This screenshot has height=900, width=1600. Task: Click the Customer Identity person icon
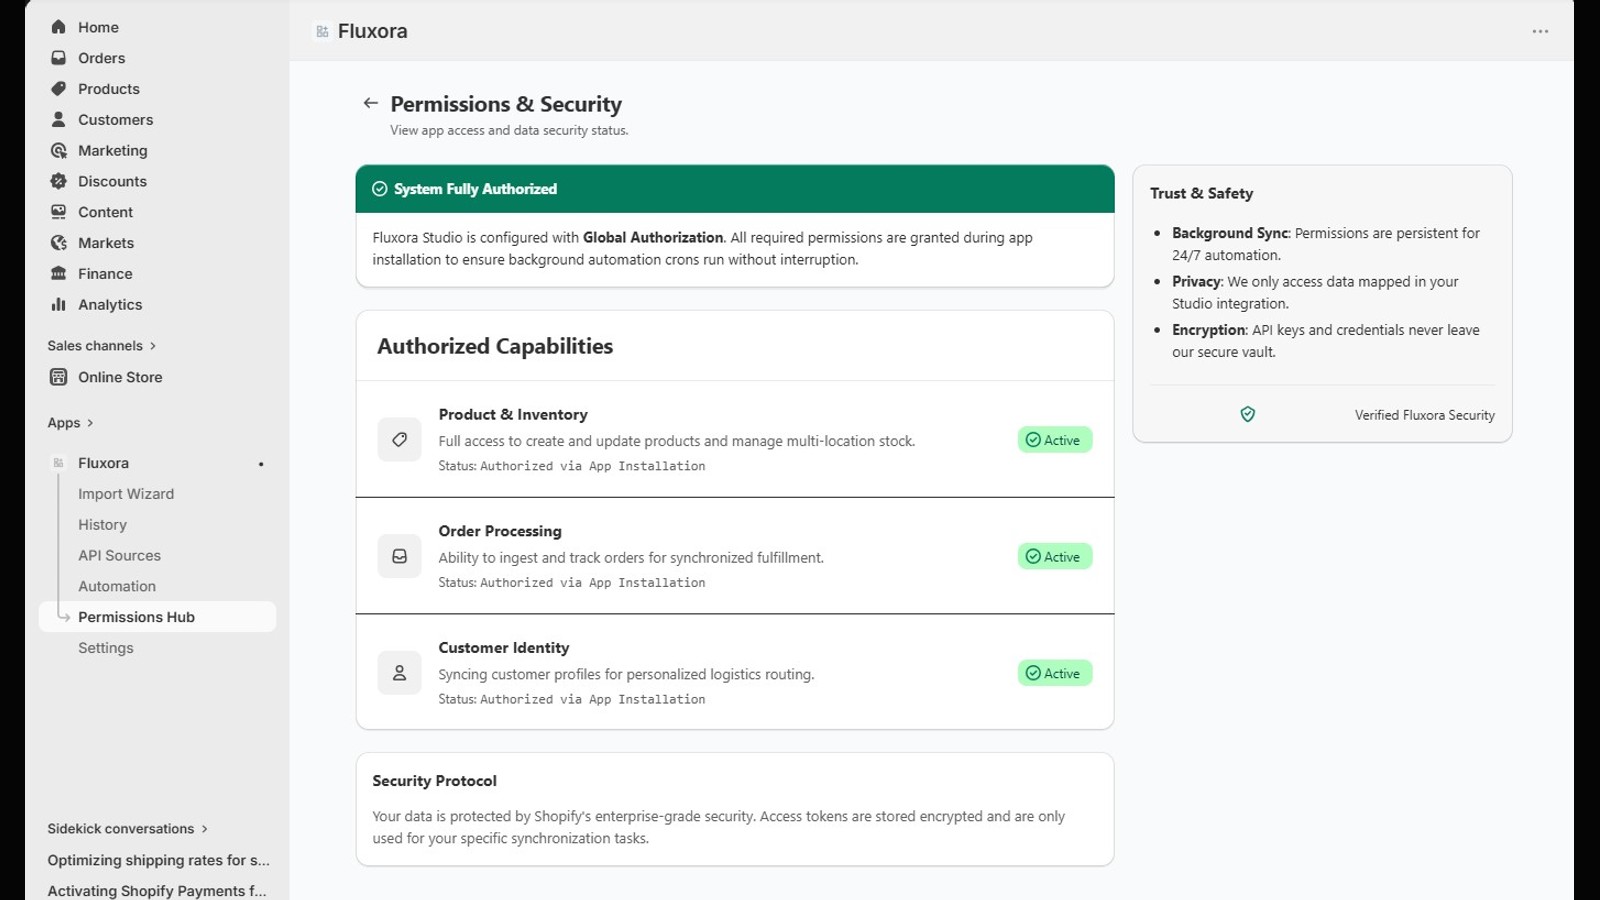click(399, 673)
